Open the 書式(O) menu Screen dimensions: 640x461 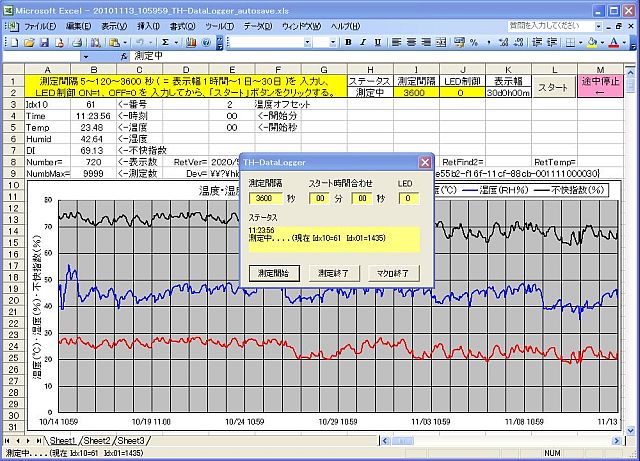pyautogui.click(x=182, y=27)
